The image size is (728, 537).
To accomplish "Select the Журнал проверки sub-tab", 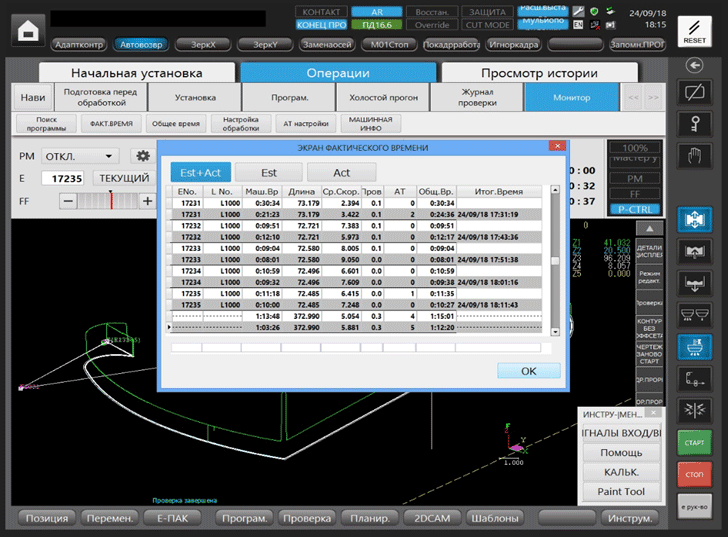I will pyautogui.click(x=477, y=97).
